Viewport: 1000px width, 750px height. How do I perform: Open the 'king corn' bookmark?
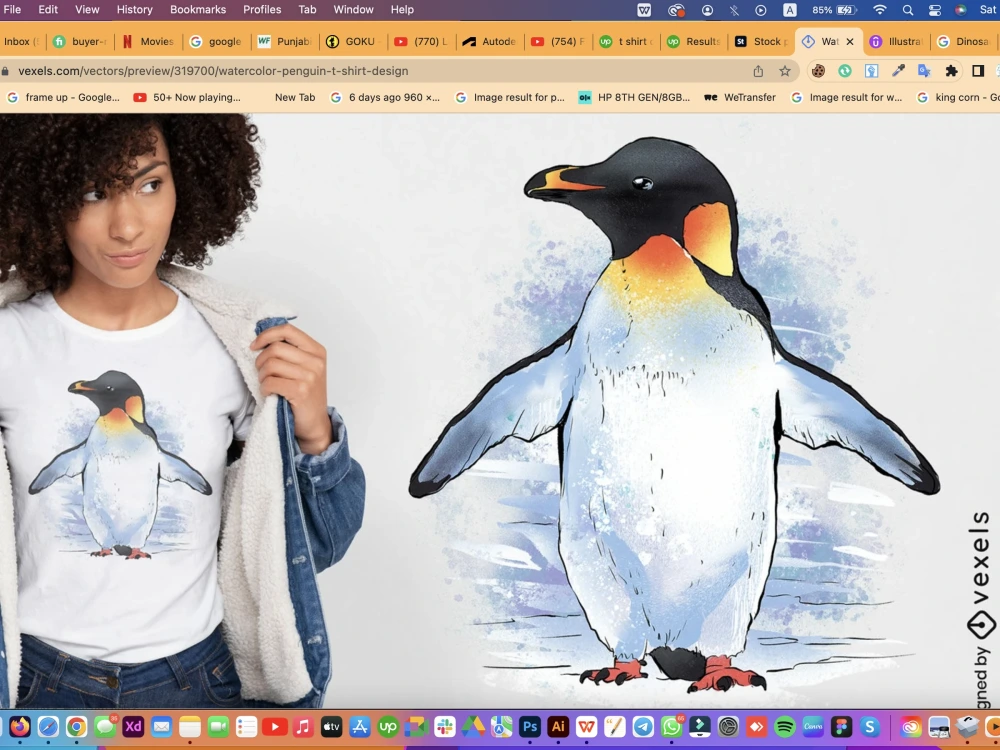(958, 98)
